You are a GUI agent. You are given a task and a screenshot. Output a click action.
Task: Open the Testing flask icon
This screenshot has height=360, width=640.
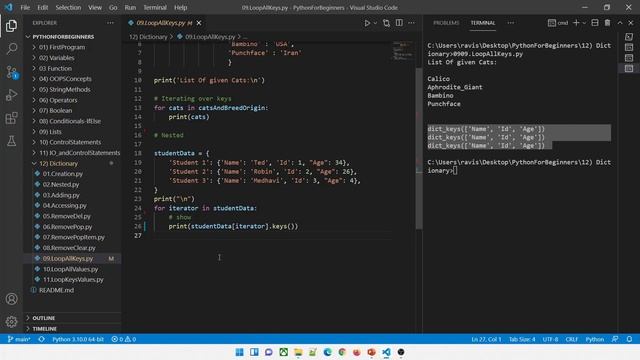pos(11,141)
